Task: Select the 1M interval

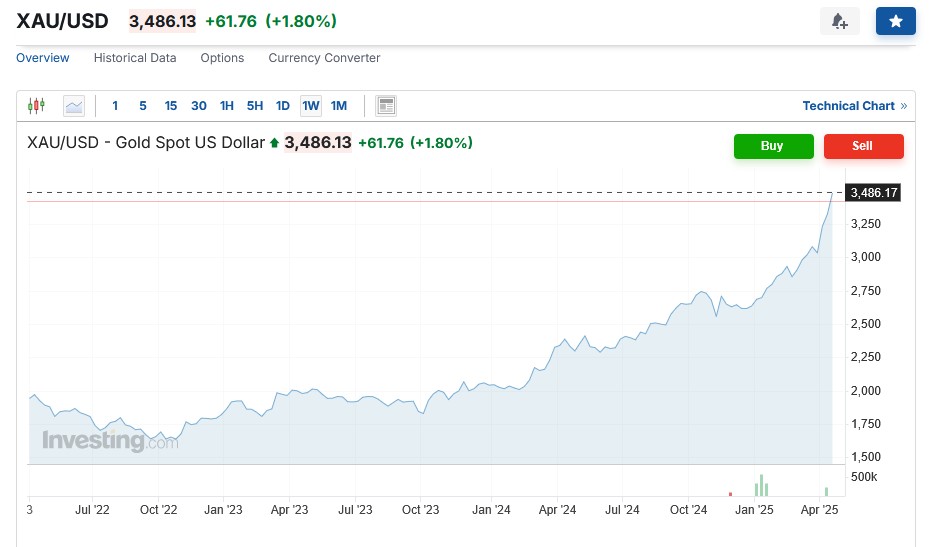Action: pos(338,106)
